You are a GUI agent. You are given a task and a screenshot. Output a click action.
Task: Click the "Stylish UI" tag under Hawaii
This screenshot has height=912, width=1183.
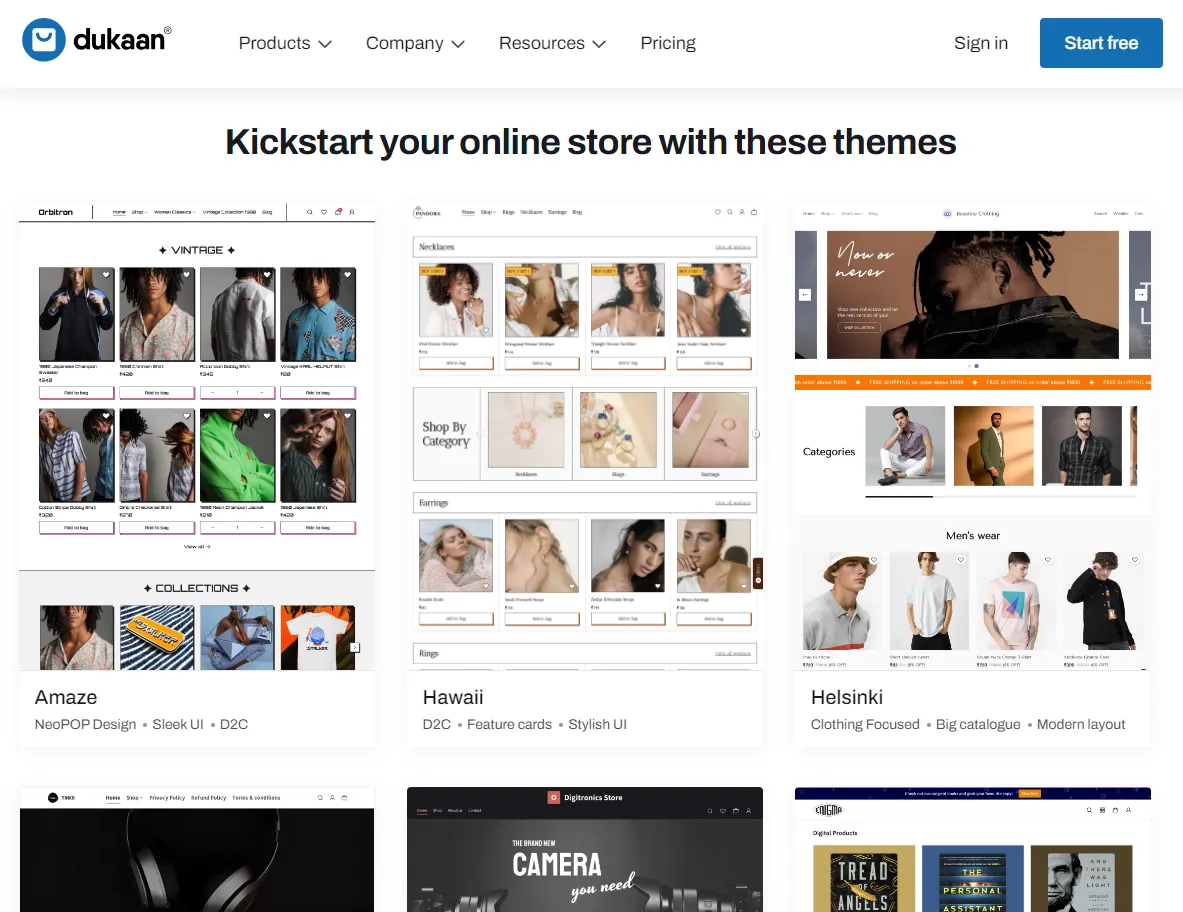pyautogui.click(x=598, y=724)
